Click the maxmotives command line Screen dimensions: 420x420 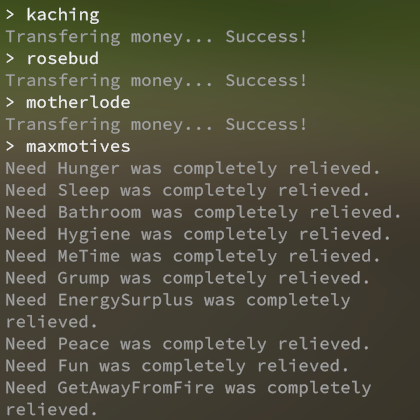click(x=68, y=146)
